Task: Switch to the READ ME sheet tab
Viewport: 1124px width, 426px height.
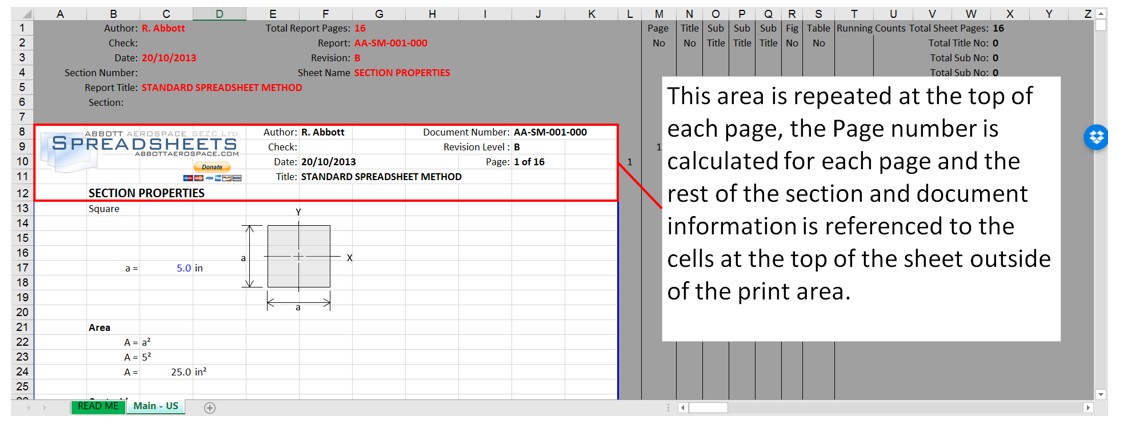Action: click(x=97, y=407)
